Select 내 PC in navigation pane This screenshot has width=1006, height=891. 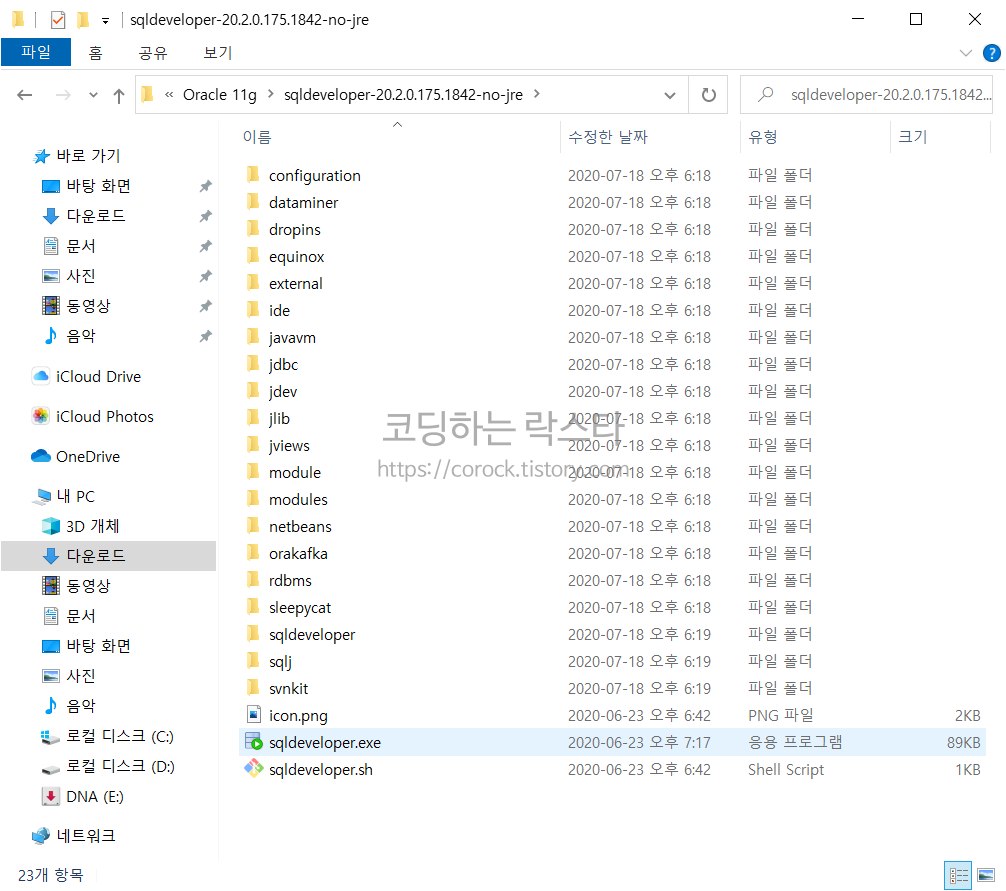click(x=75, y=496)
